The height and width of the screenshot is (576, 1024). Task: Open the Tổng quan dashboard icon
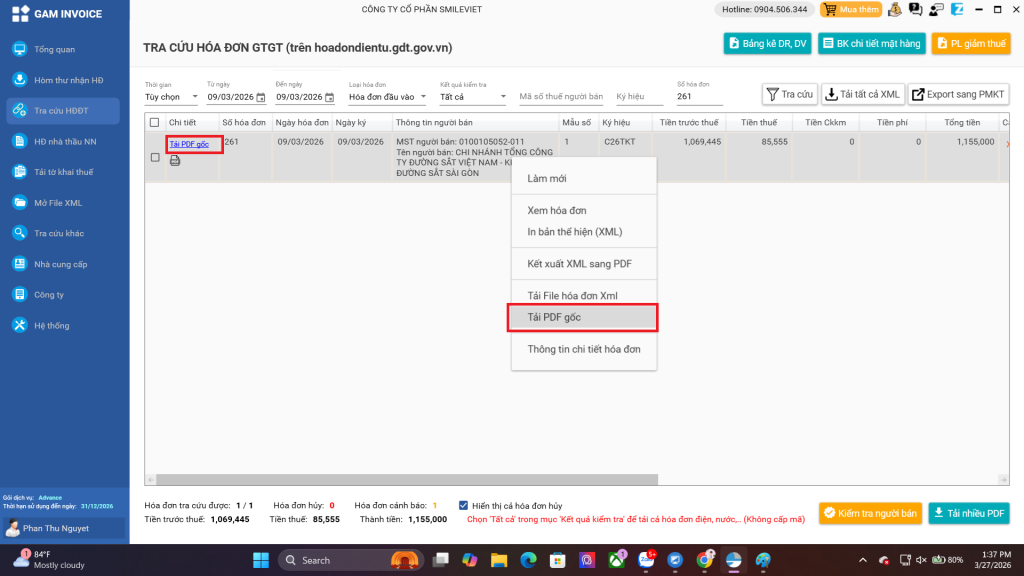(x=19, y=49)
